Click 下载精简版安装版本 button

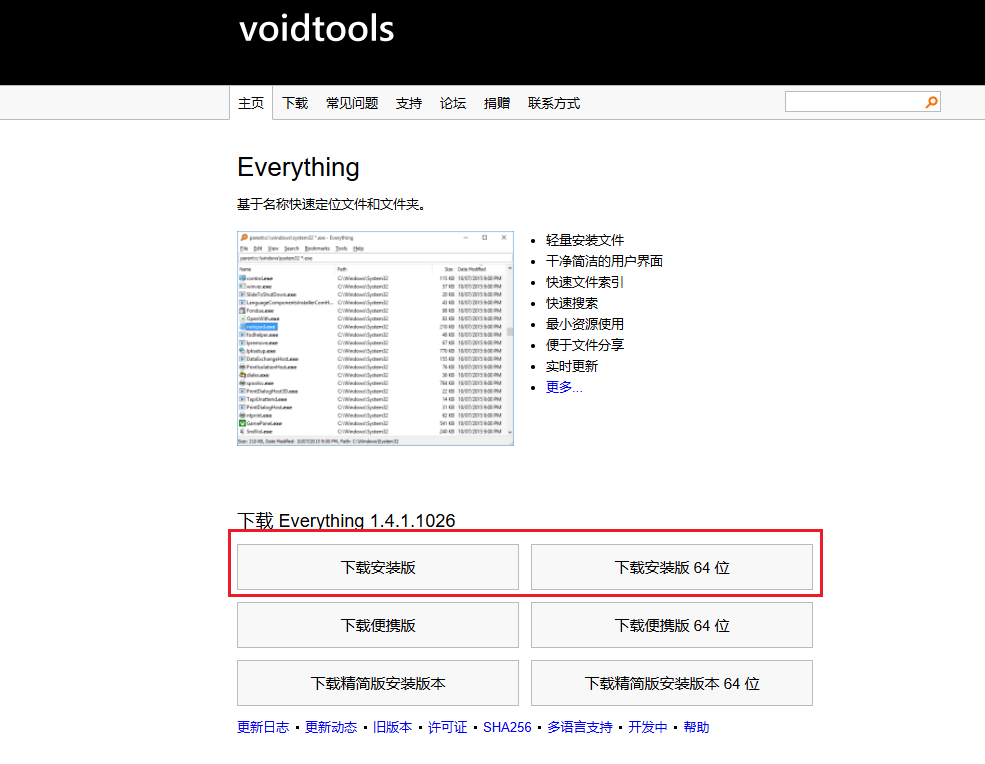coord(376,682)
